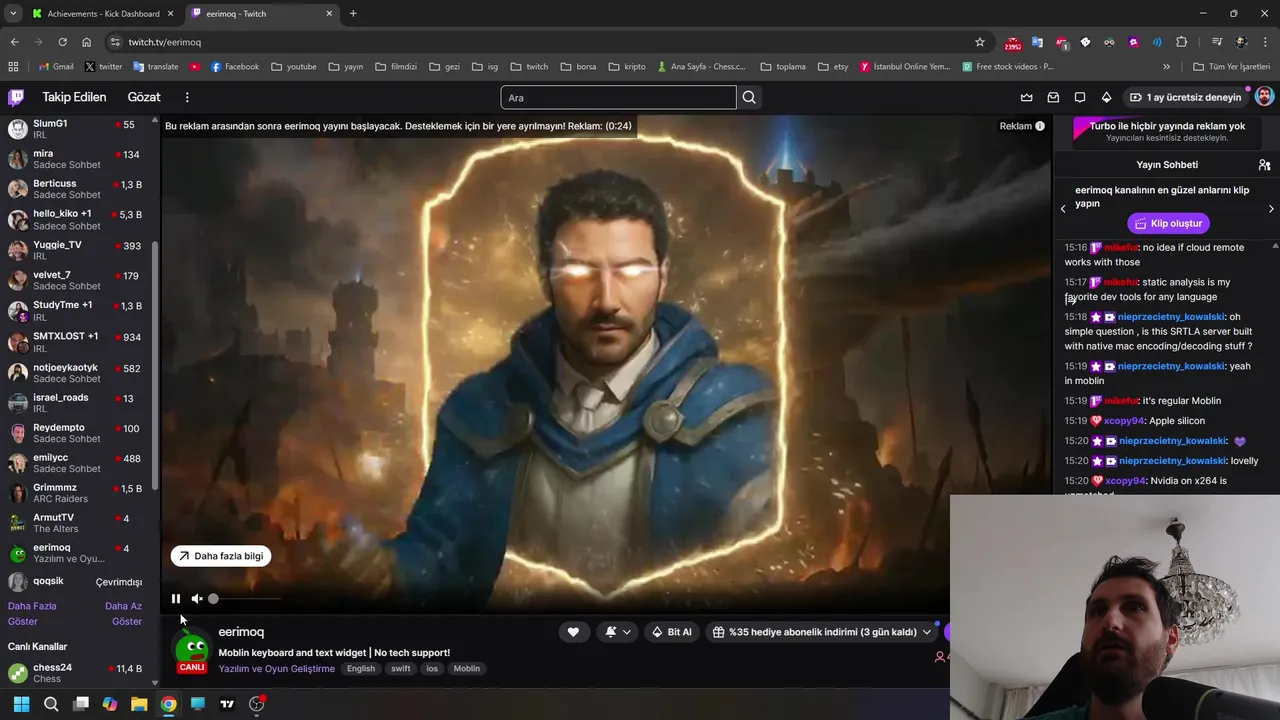Click the browser home icon

pyautogui.click(x=86, y=42)
